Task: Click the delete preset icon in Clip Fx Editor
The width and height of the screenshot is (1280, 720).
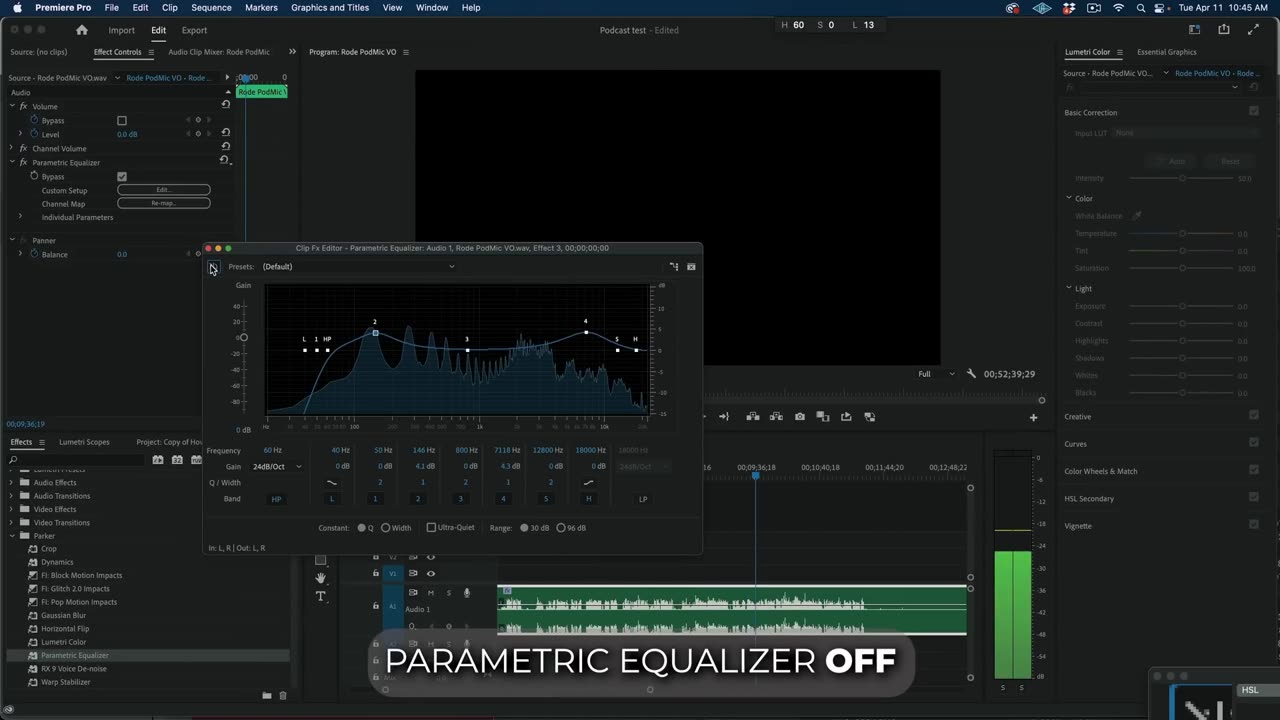Action: (691, 267)
